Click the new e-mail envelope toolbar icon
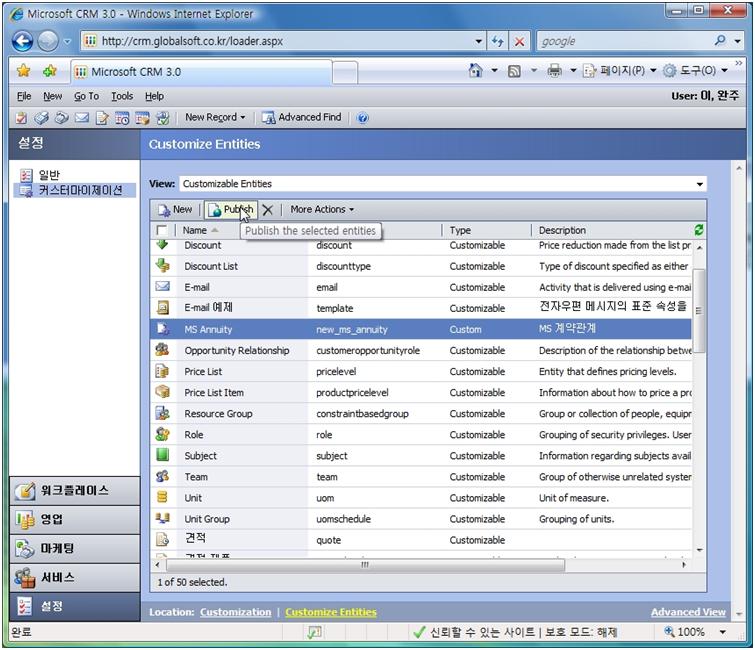 click(x=82, y=117)
